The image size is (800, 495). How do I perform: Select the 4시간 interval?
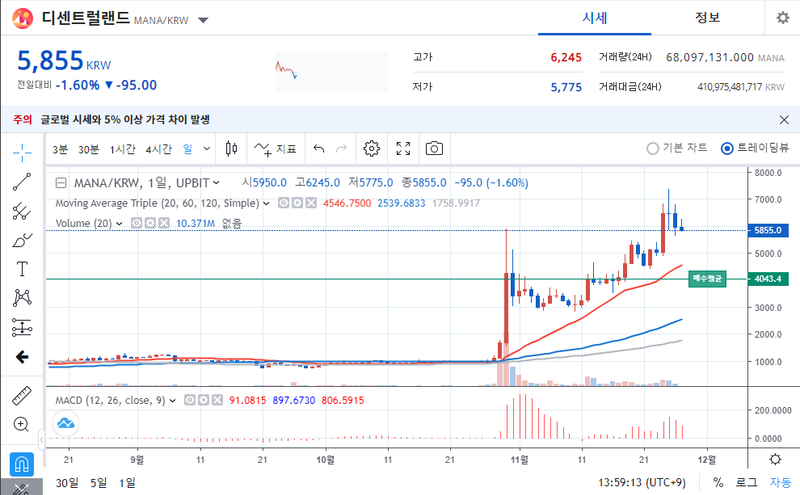[159, 149]
